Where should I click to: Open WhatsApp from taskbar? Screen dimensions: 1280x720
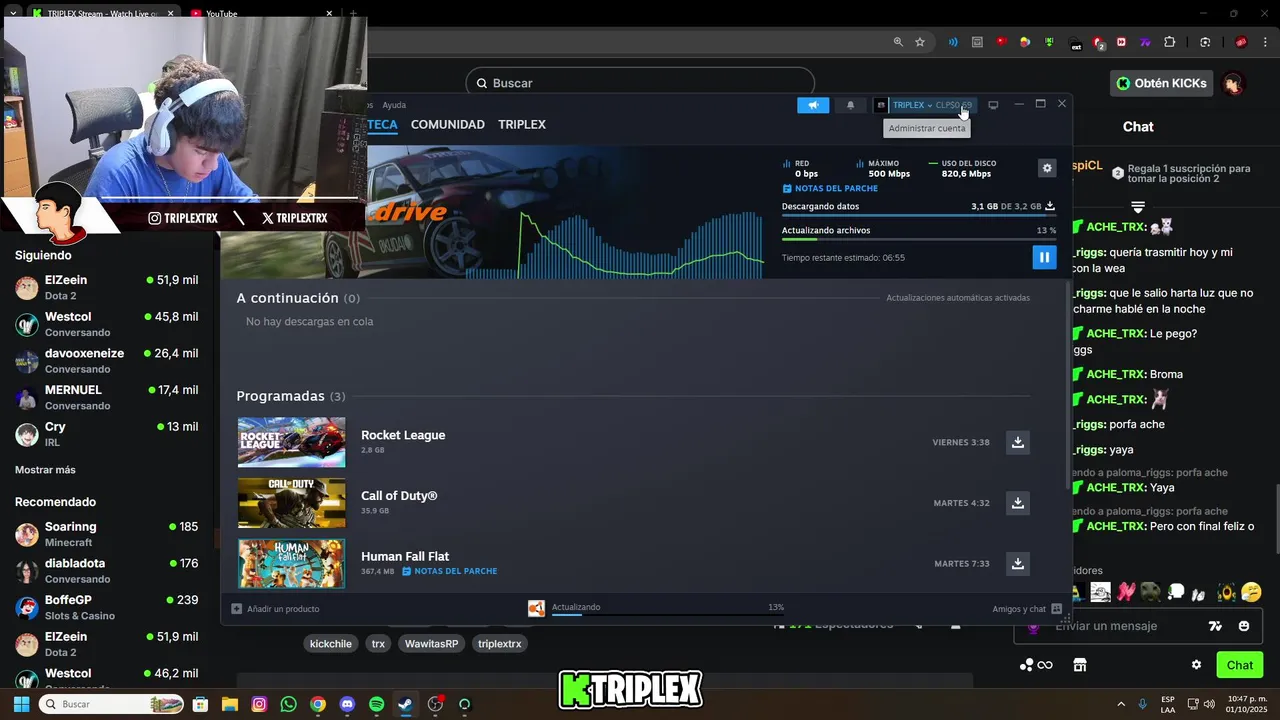pyautogui.click(x=288, y=704)
